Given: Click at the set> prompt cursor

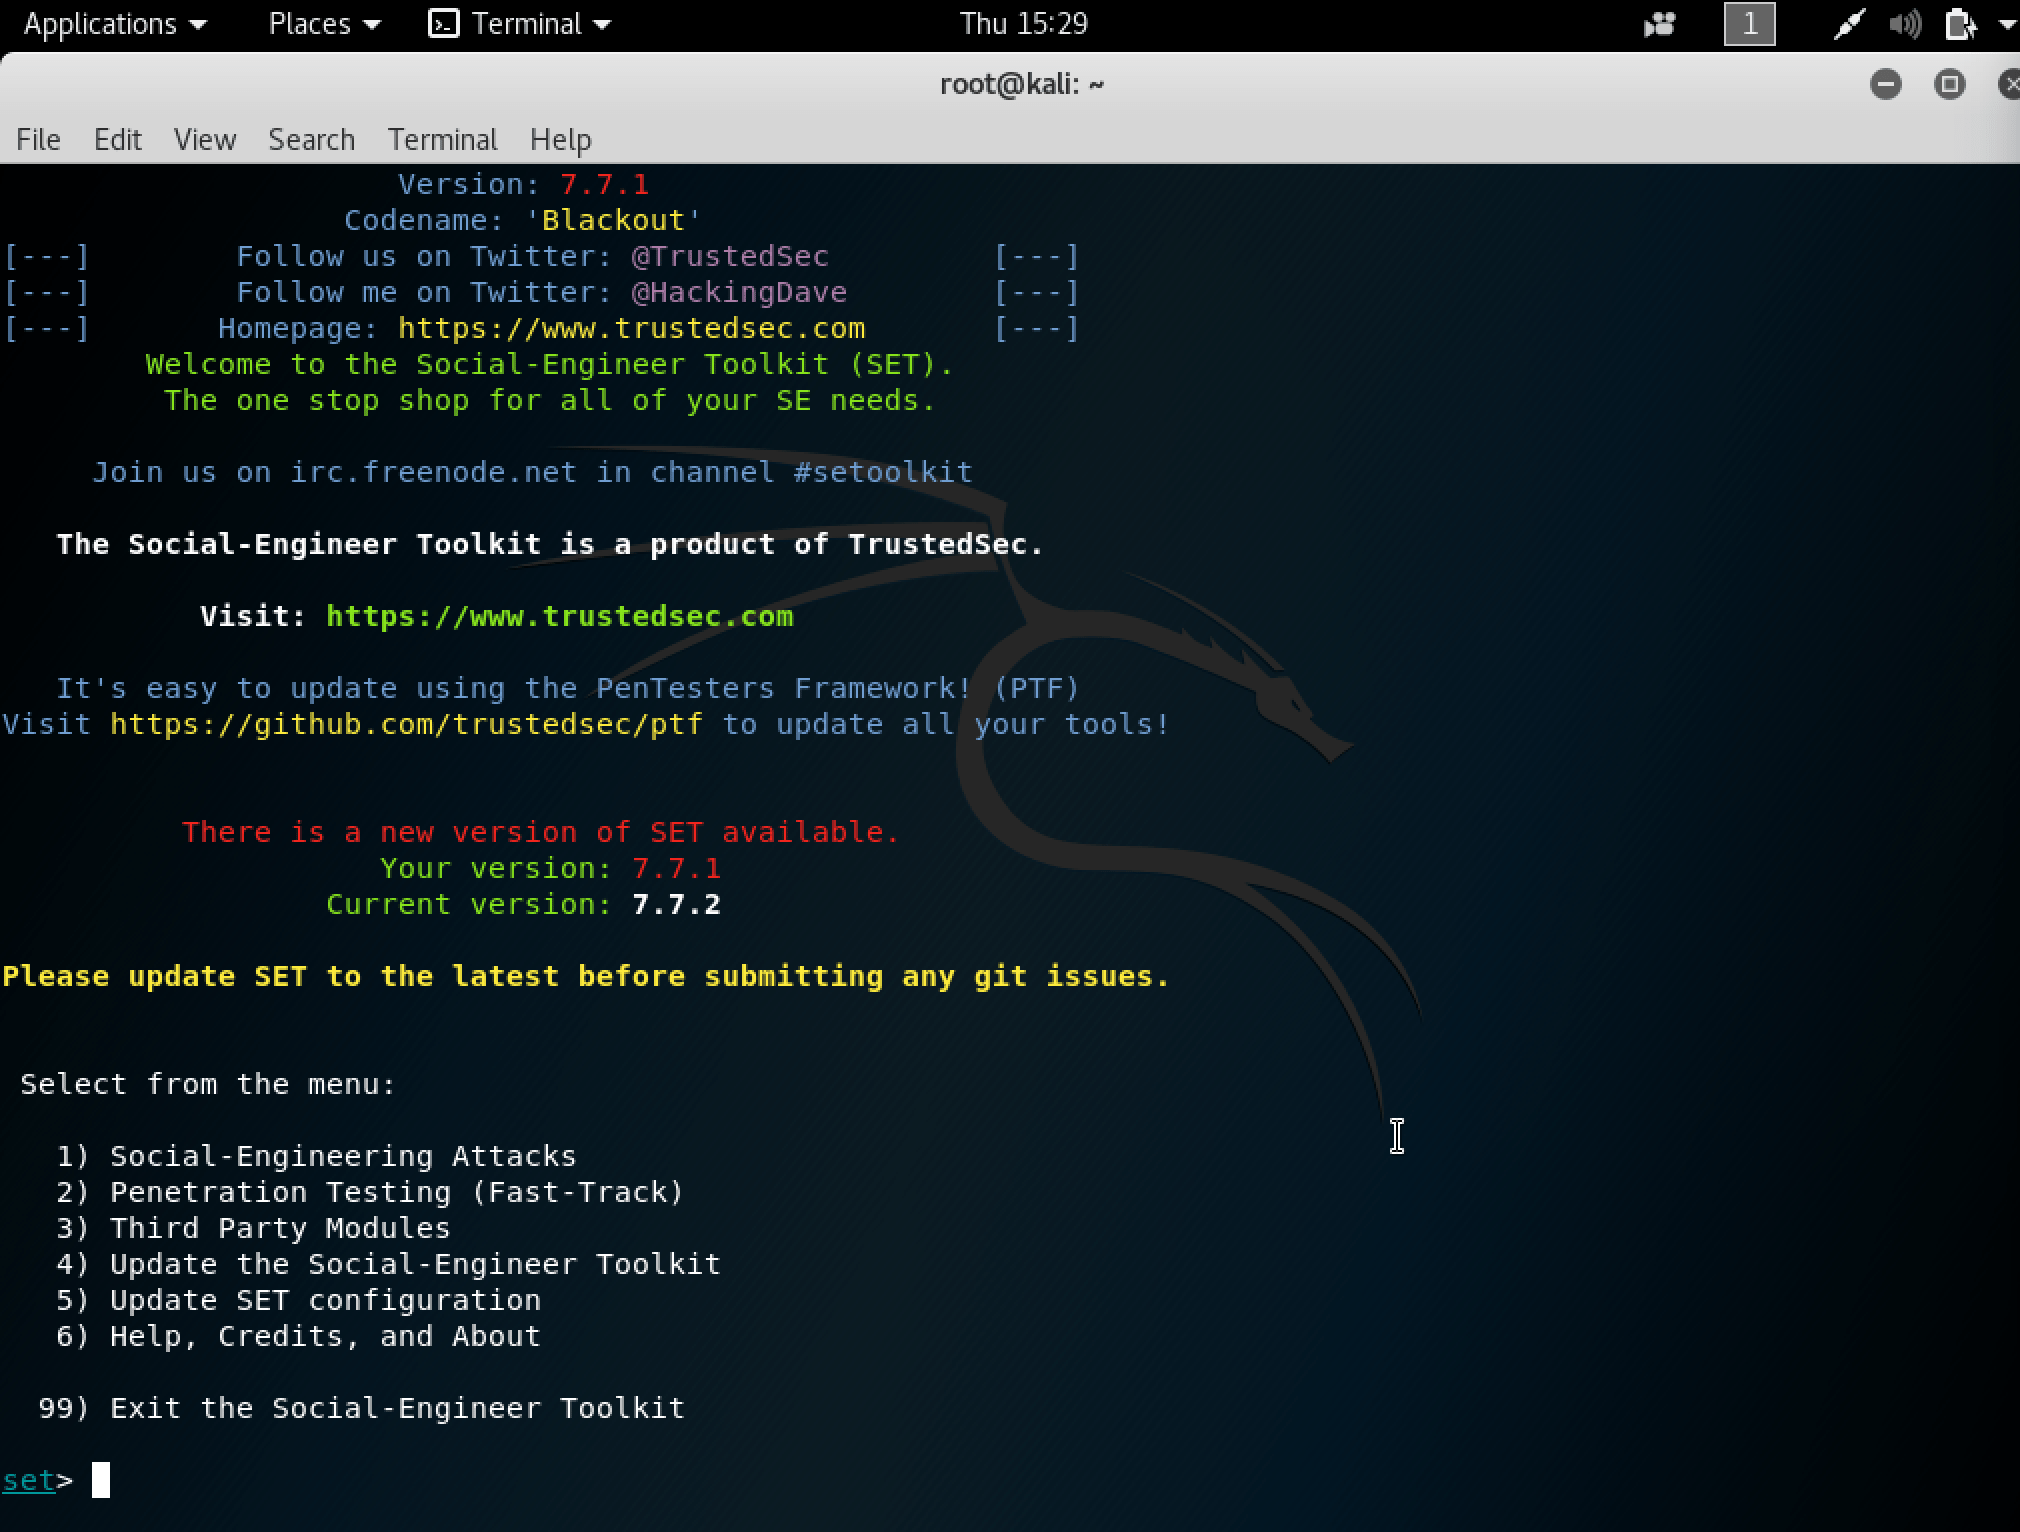Looking at the screenshot, I should click(x=101, y=1480).
